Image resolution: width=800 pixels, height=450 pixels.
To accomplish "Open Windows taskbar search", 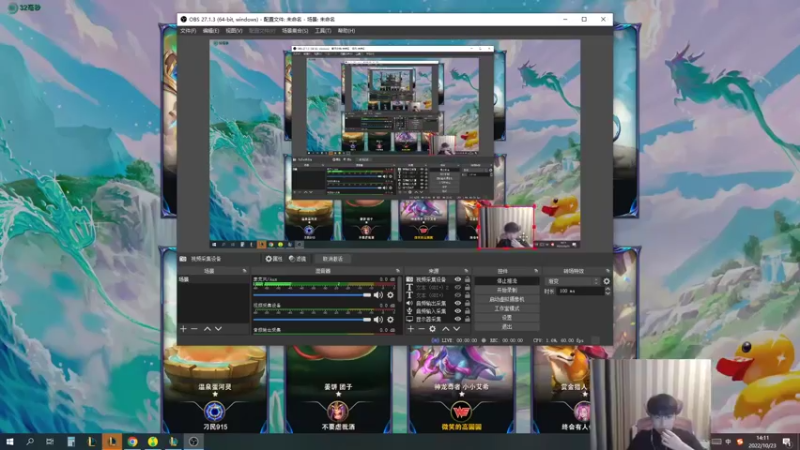I will [30, 441].
